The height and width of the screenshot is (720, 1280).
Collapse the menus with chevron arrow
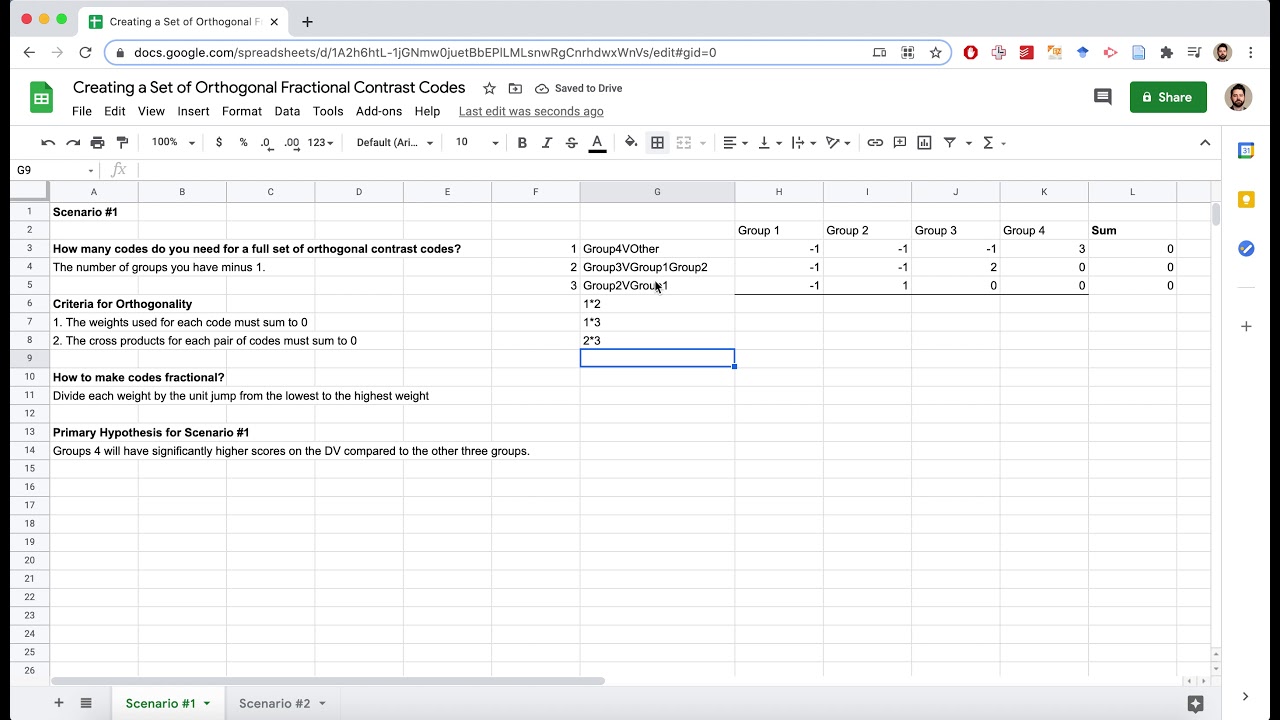(1205, 143)
